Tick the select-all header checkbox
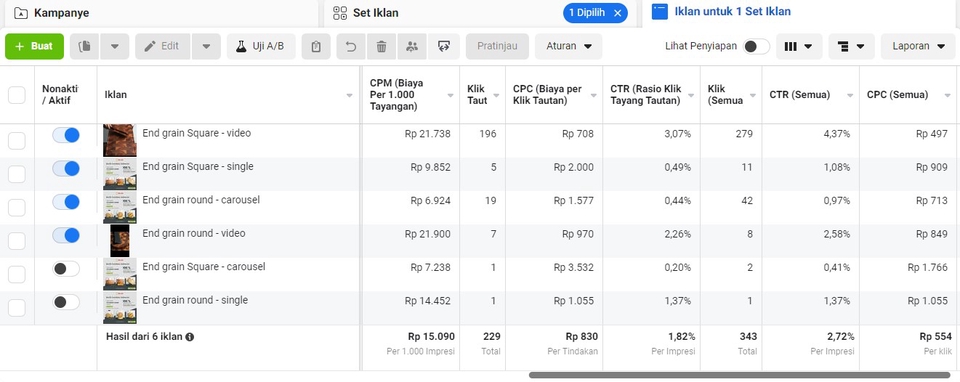Screen dimensions: 960x382 (17, 95)
